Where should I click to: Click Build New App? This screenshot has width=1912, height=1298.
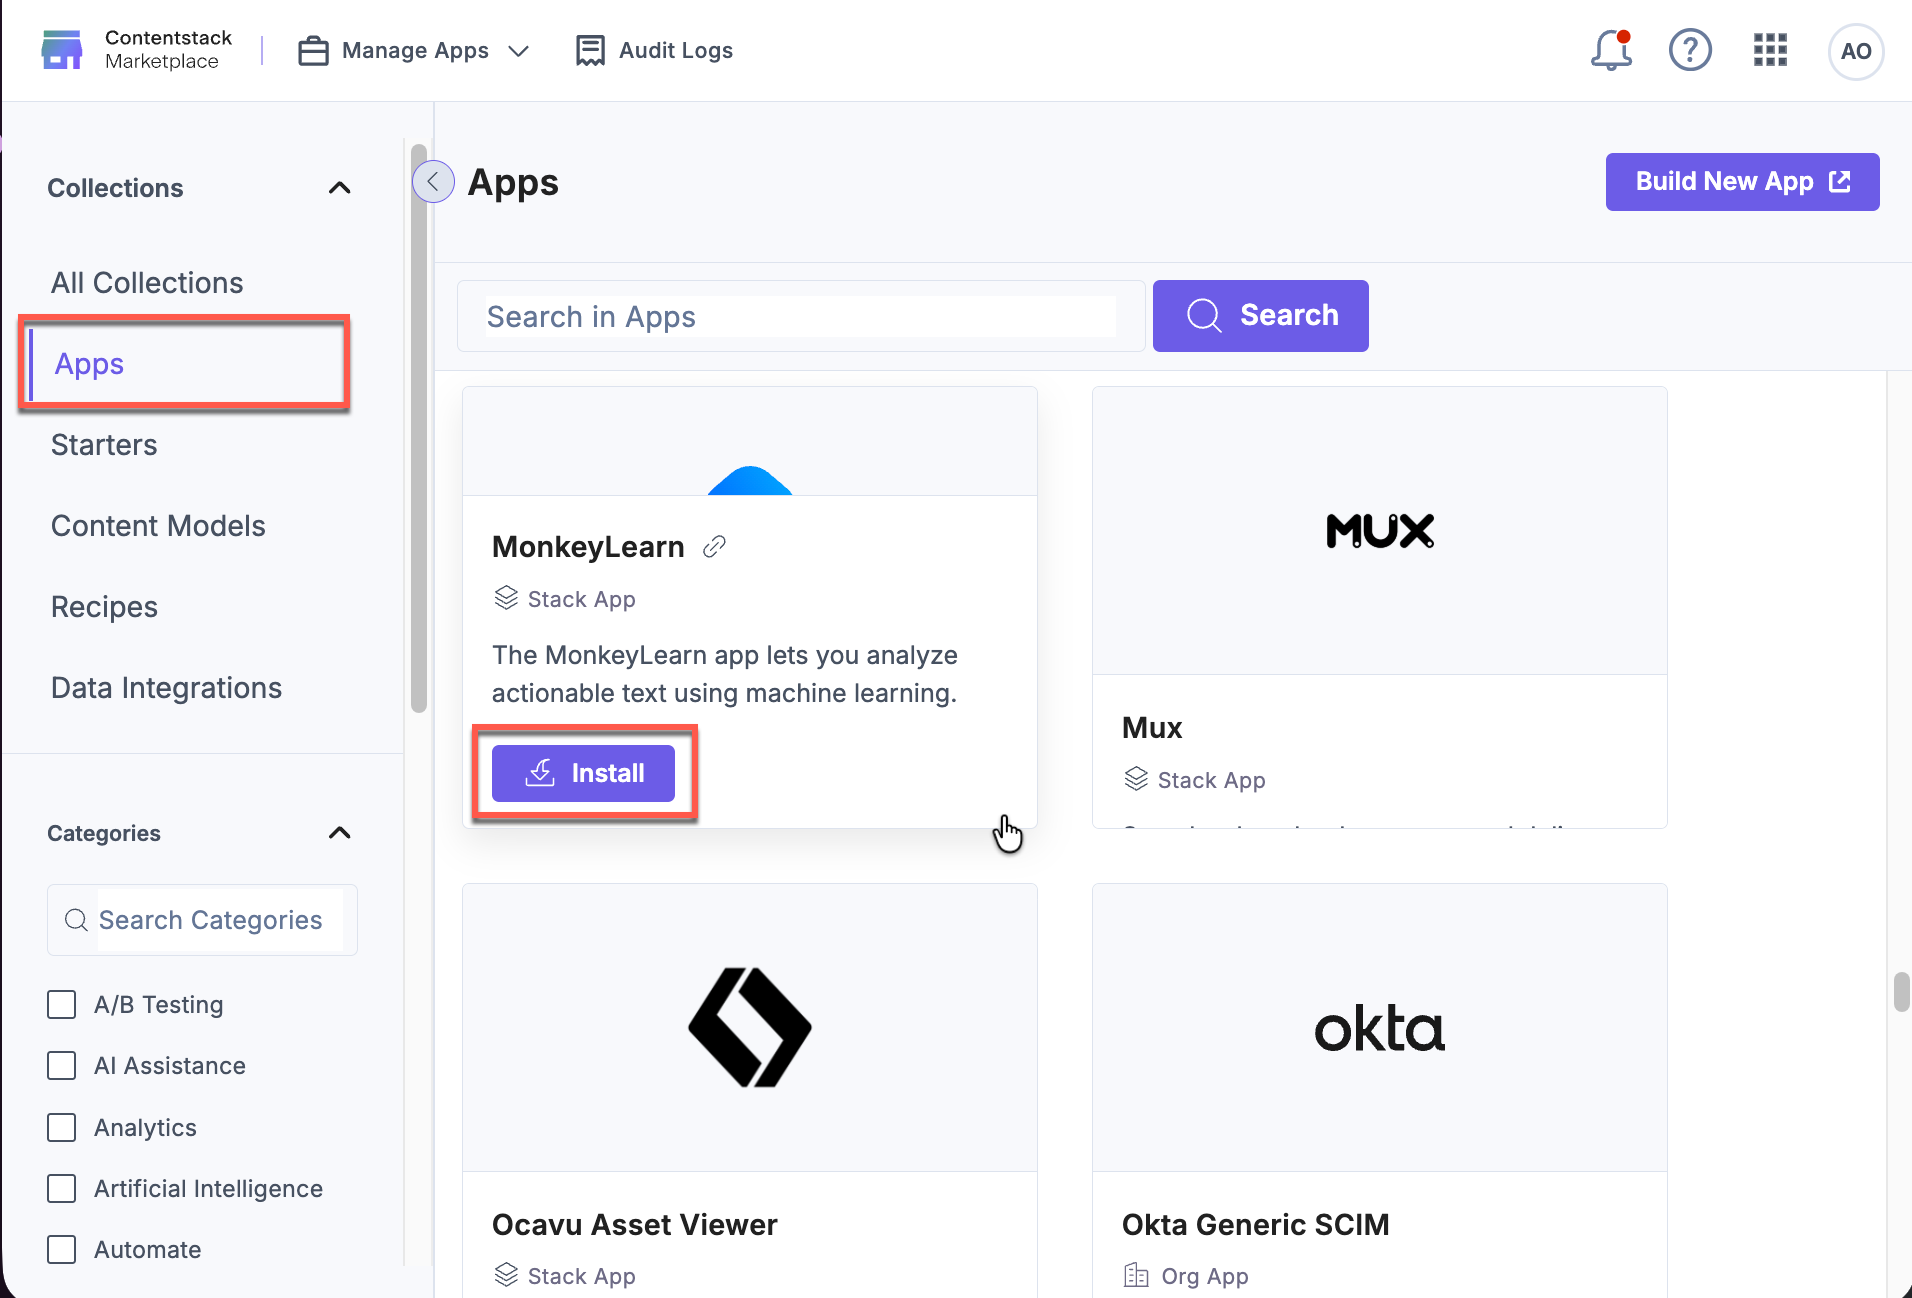coord(1741,181)
